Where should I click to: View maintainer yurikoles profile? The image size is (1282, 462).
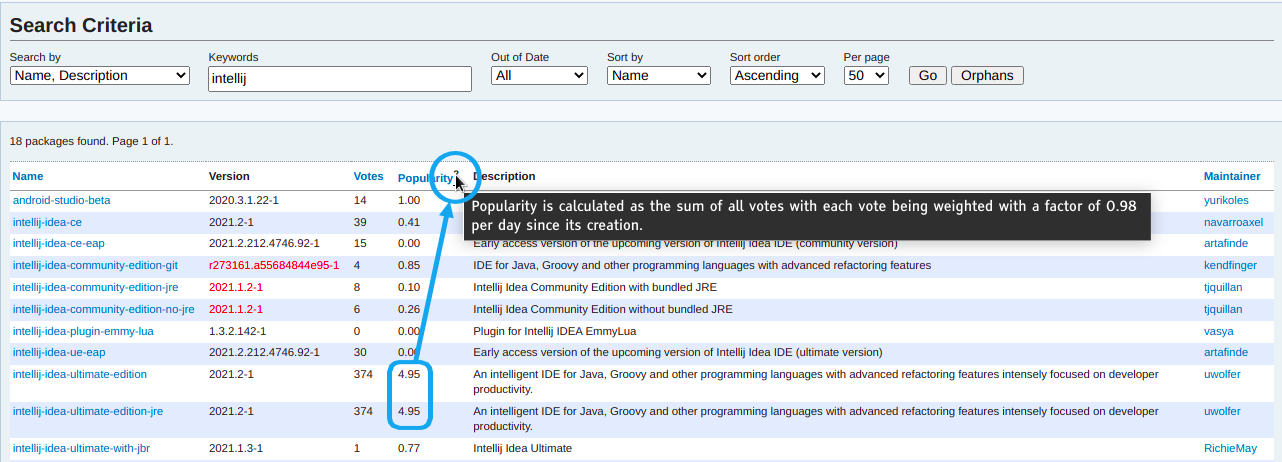tap(1226, 200)
